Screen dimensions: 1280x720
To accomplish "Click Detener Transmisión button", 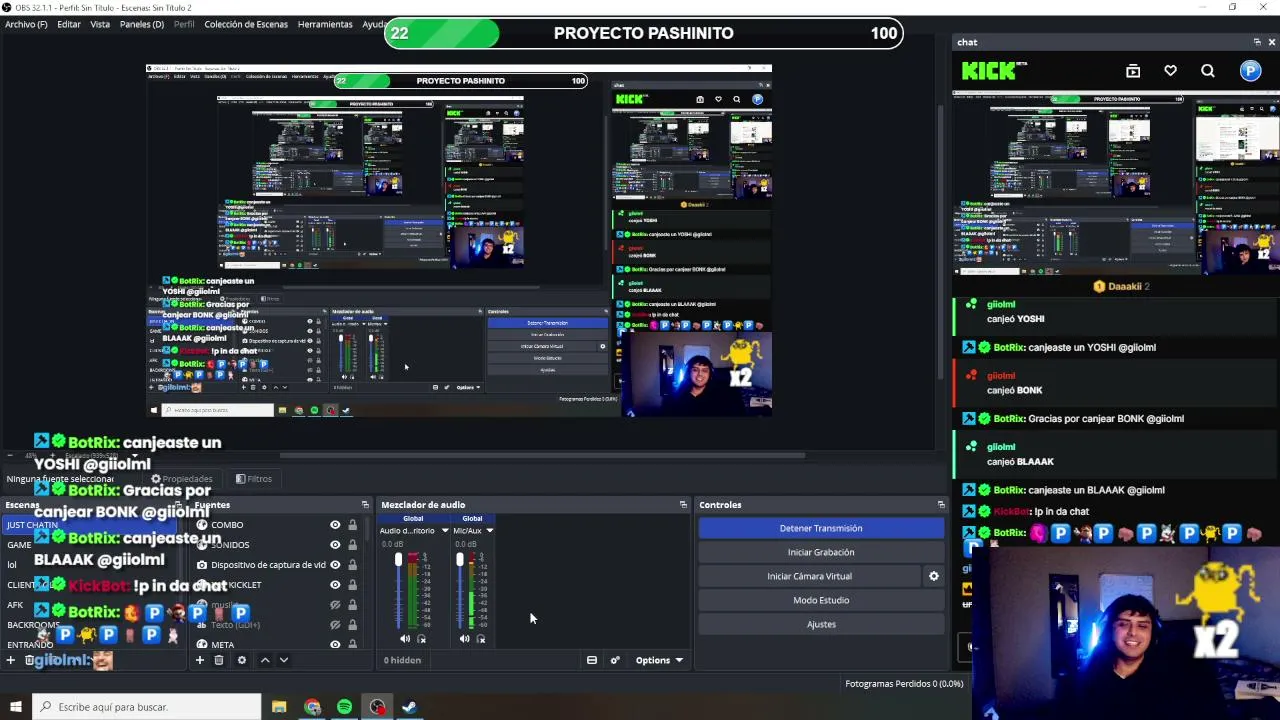I will (821, 528).
